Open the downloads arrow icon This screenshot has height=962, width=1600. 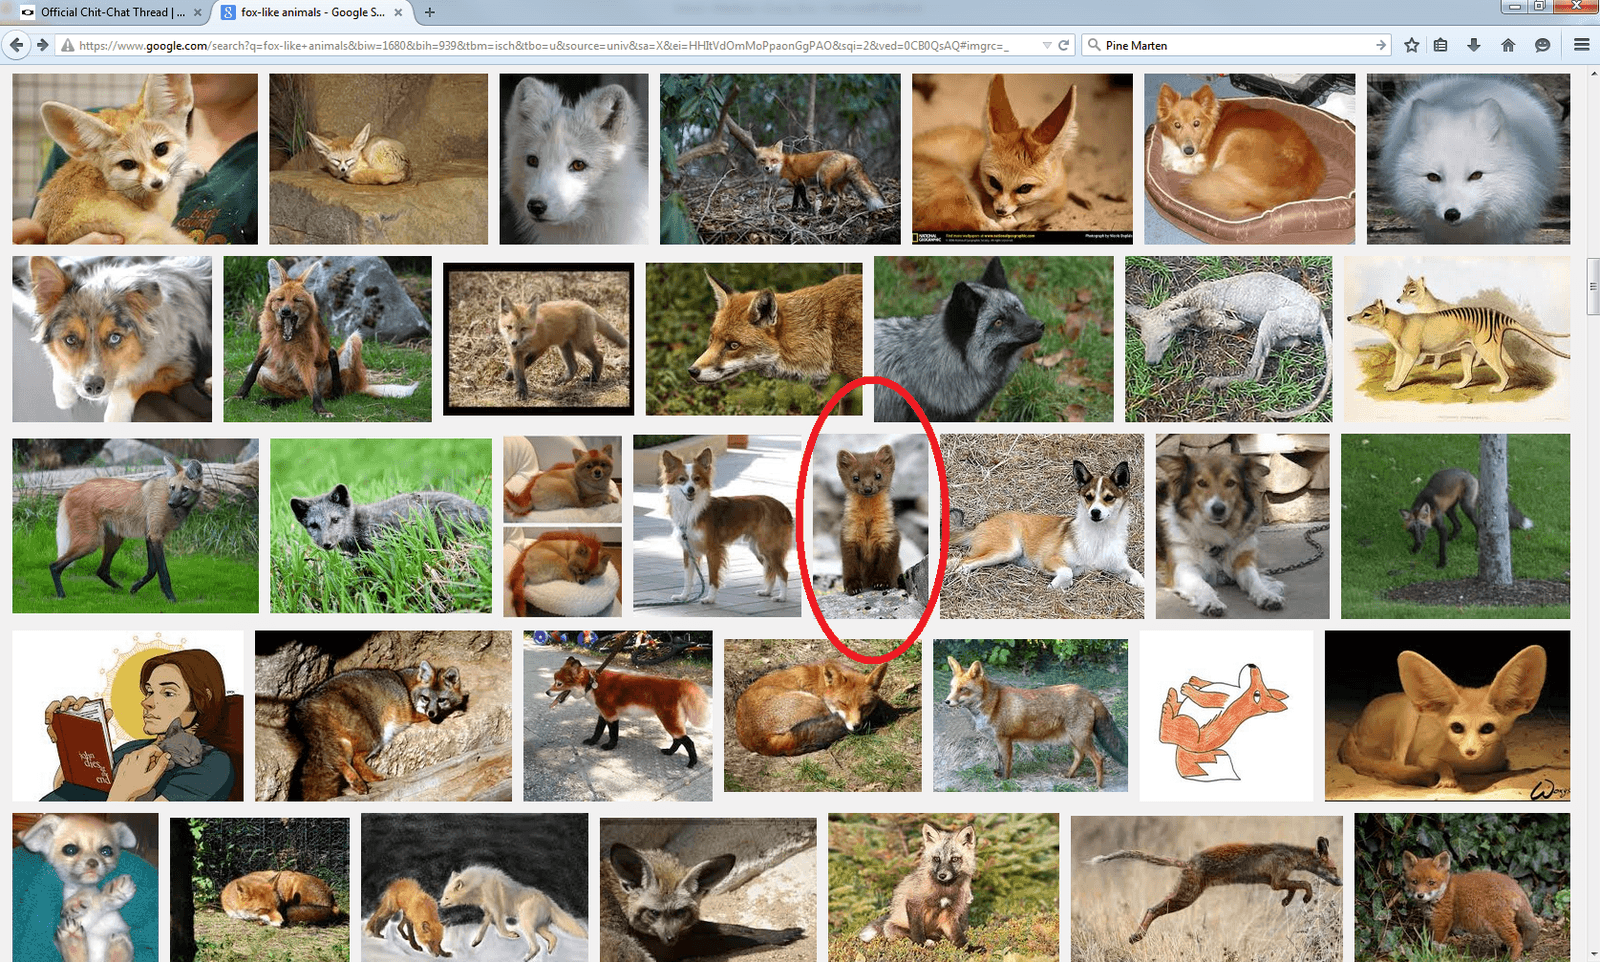pos(1474,45)
